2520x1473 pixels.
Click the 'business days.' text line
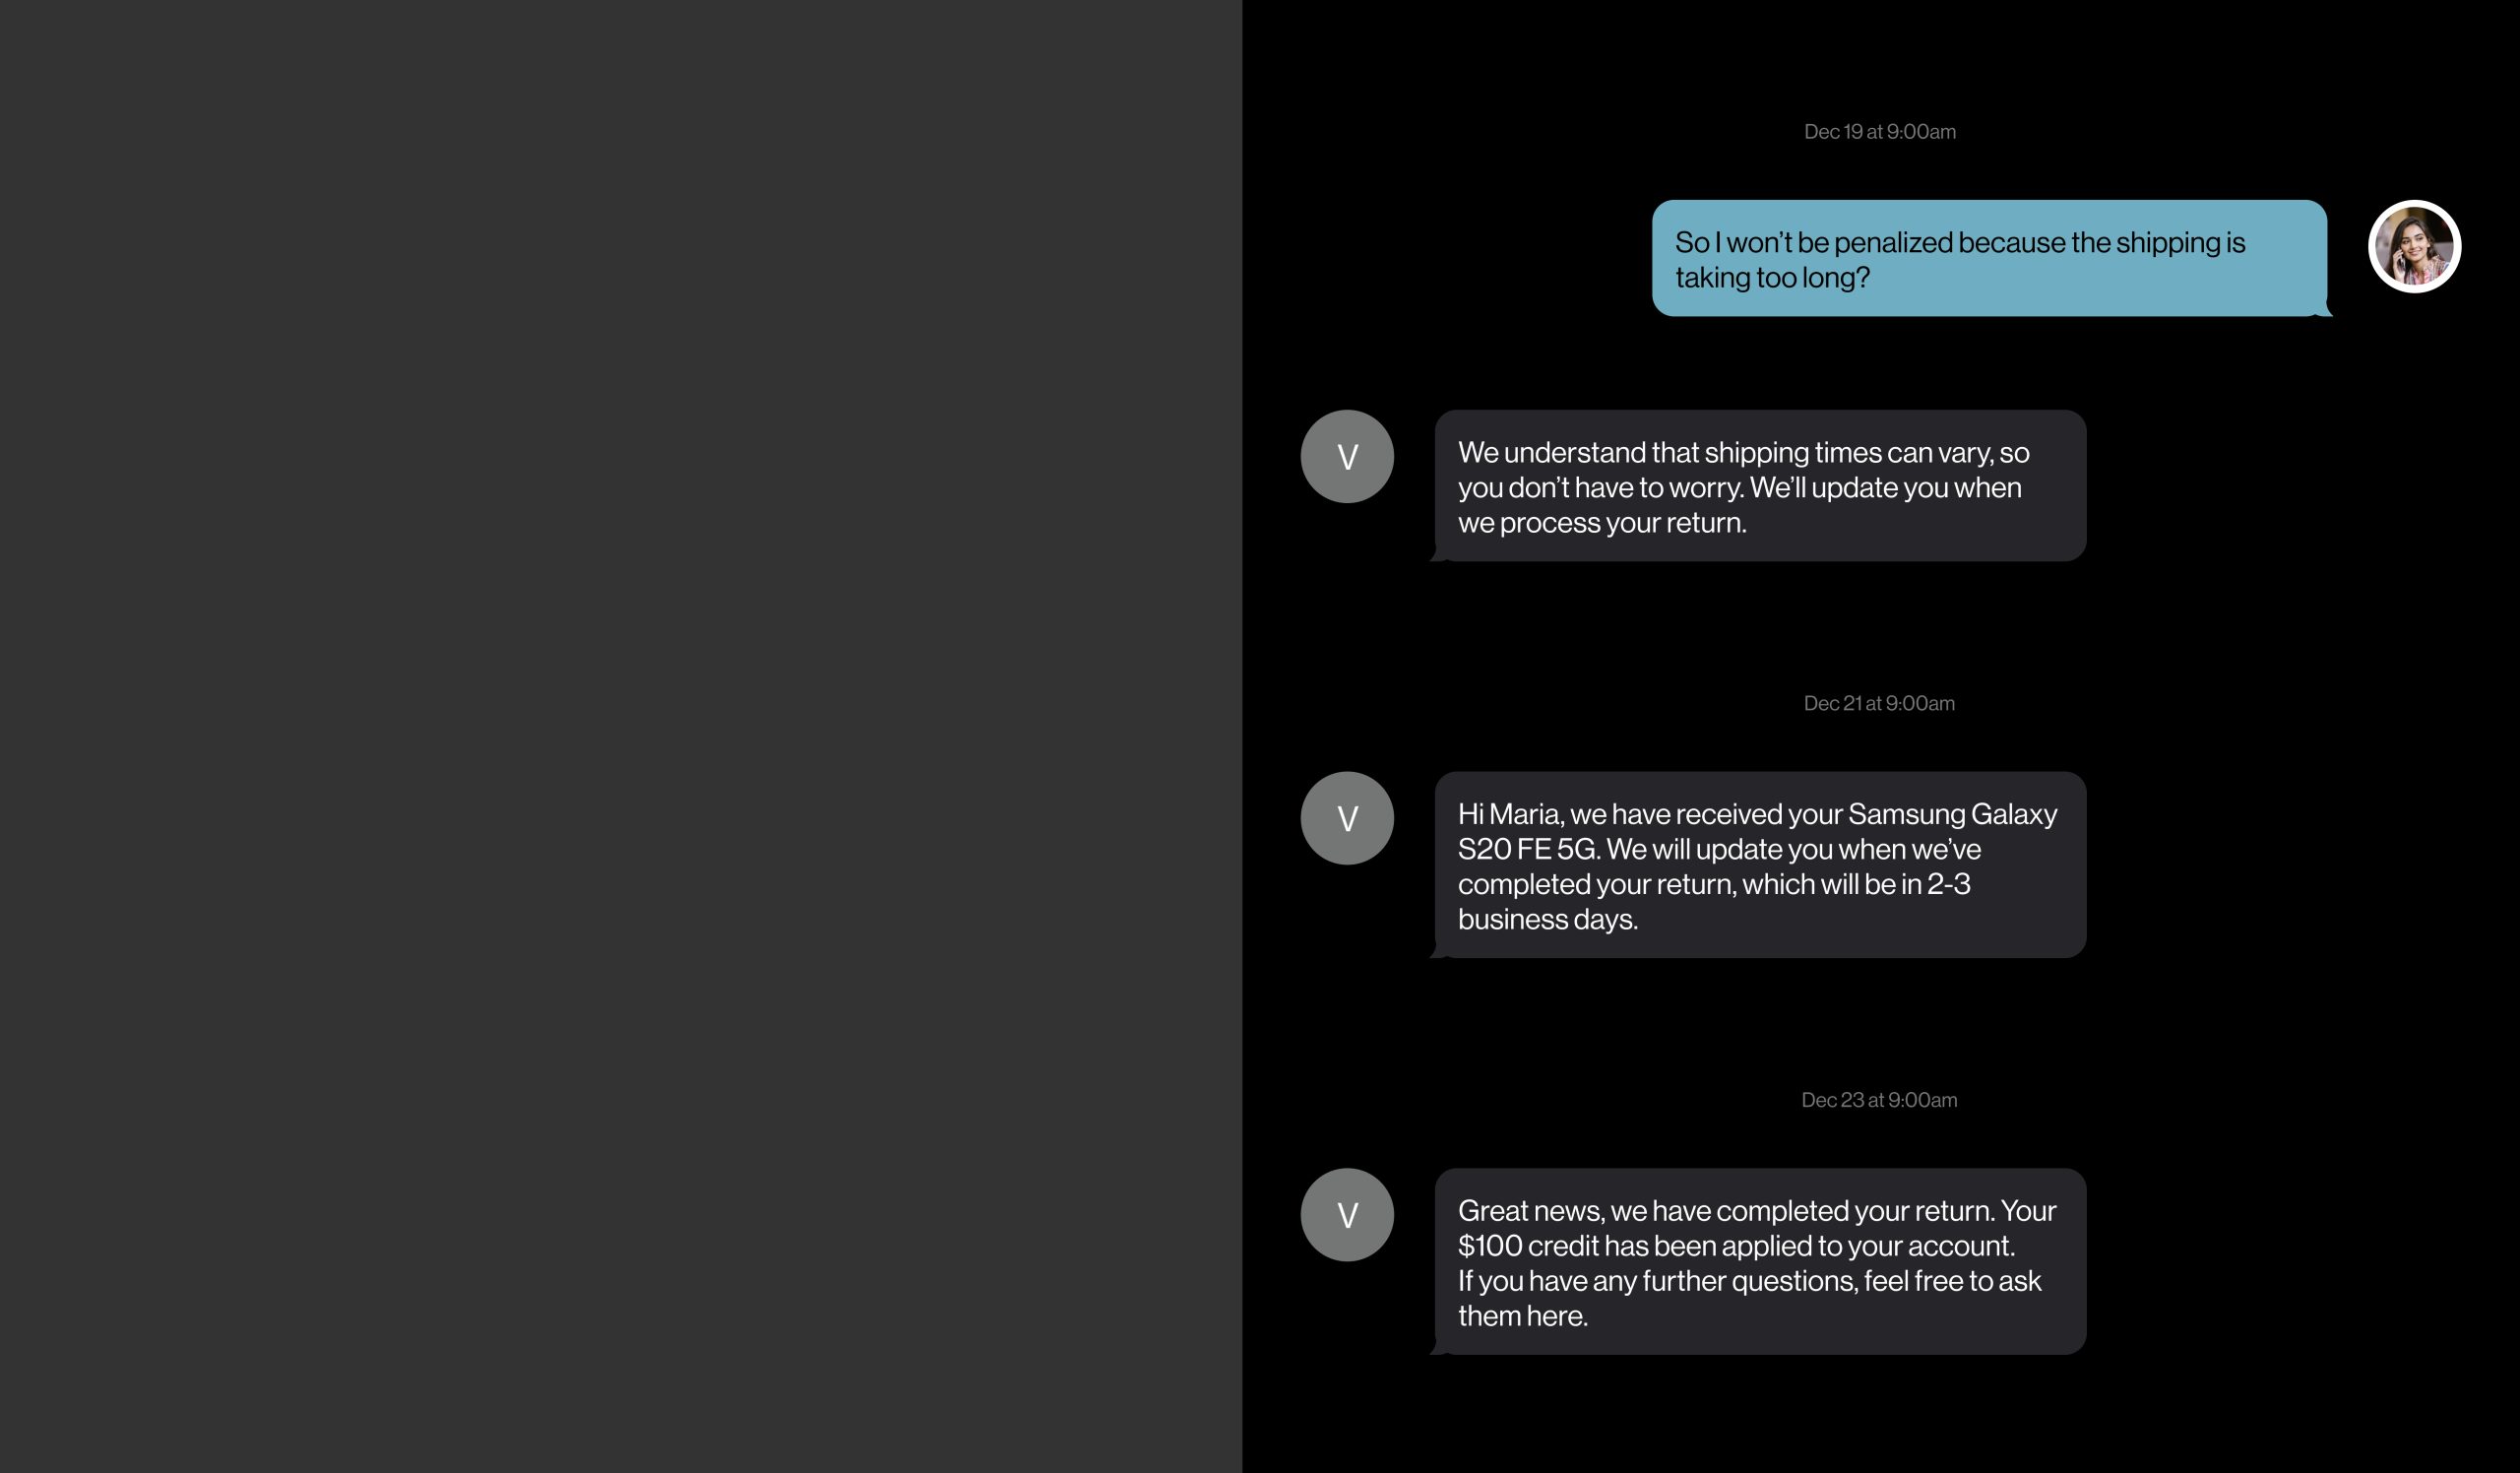1547,919
